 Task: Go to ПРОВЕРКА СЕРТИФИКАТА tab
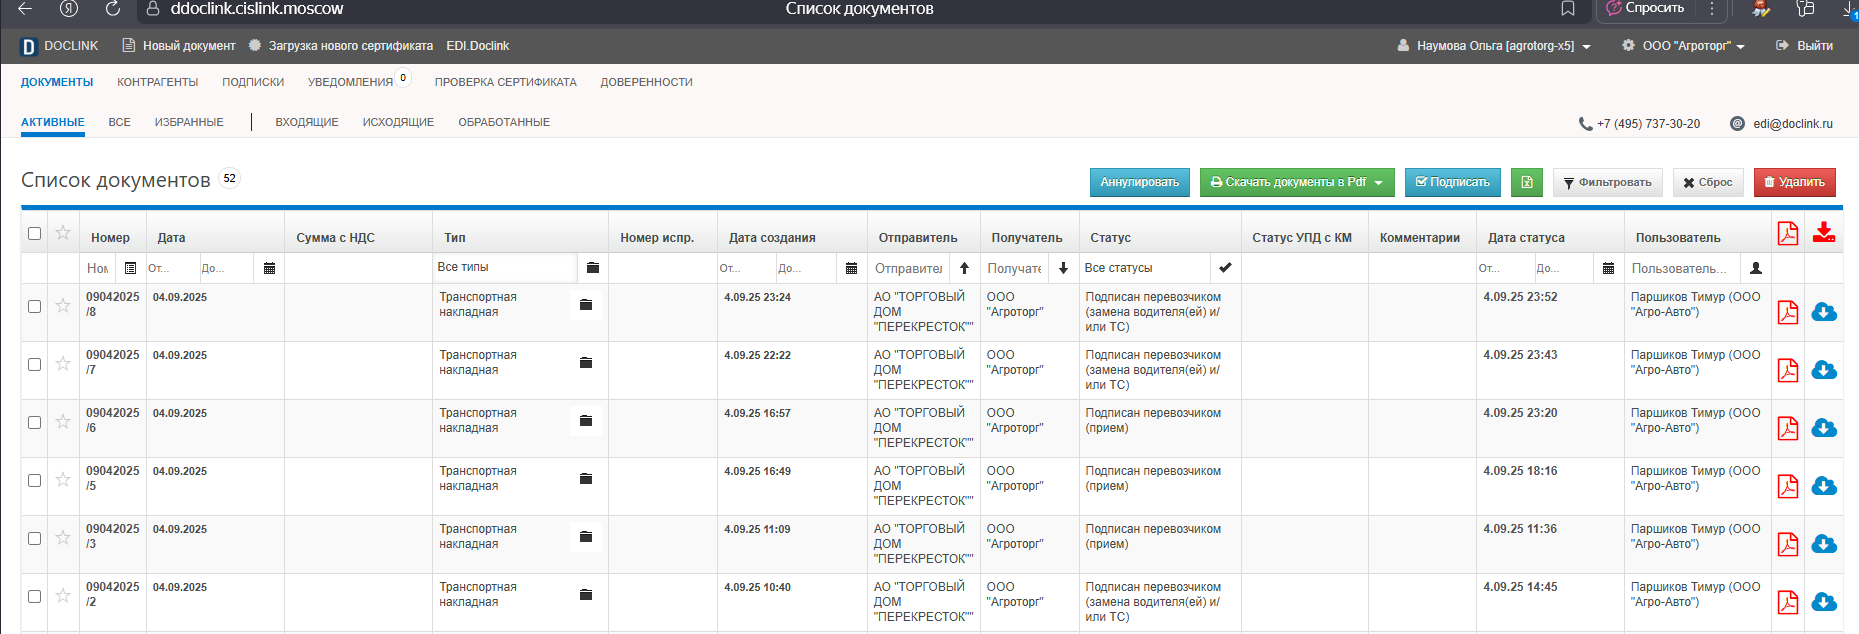(x=506, y=82)
